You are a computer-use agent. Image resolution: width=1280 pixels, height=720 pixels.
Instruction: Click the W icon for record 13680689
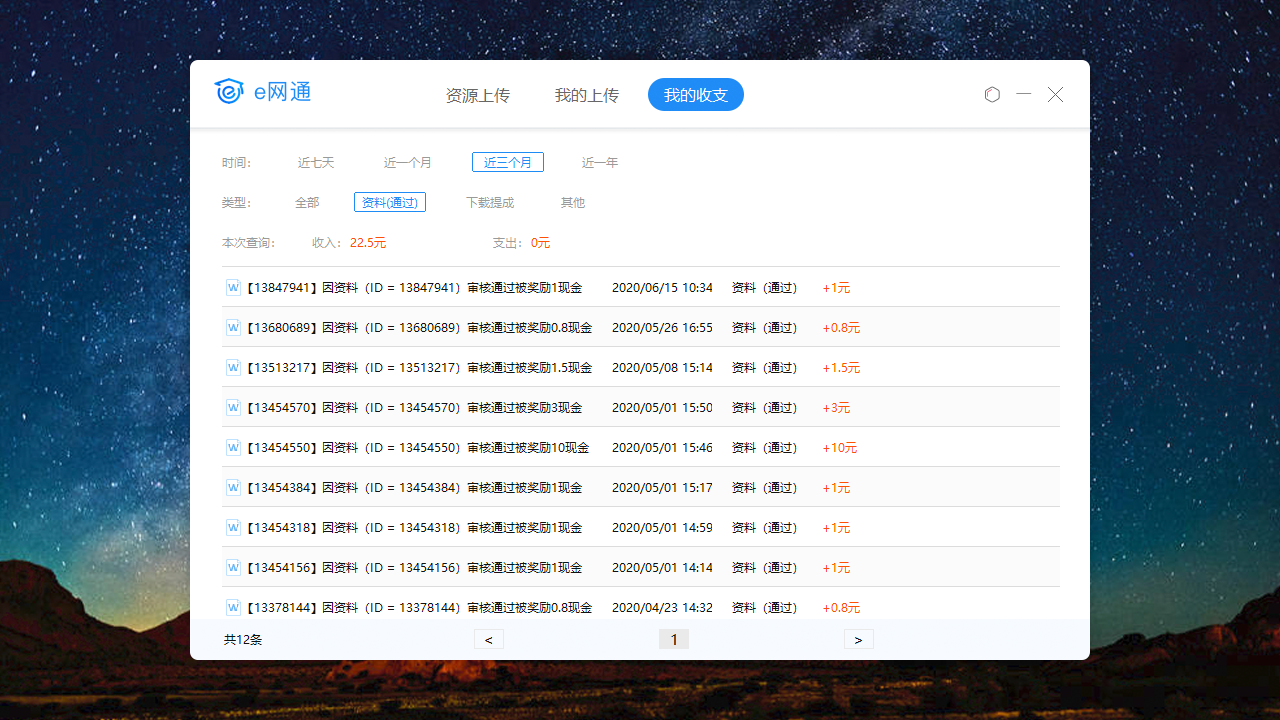click(x=233, y=327)
